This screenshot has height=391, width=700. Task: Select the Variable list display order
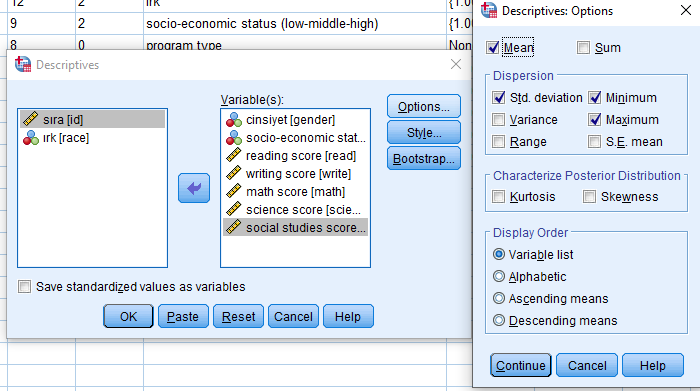tap(499, 254)
